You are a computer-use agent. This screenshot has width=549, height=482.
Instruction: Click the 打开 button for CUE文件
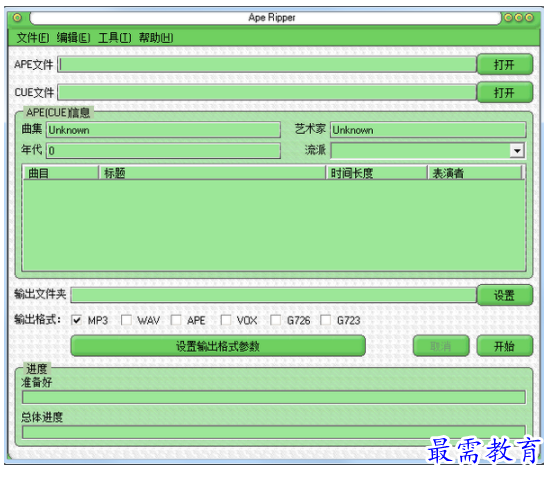point(505,93)
